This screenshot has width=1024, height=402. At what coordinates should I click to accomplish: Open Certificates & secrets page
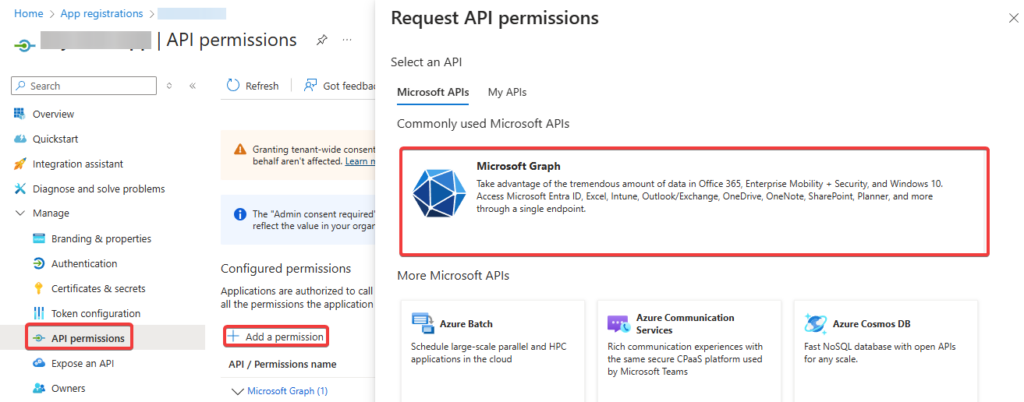98,288
